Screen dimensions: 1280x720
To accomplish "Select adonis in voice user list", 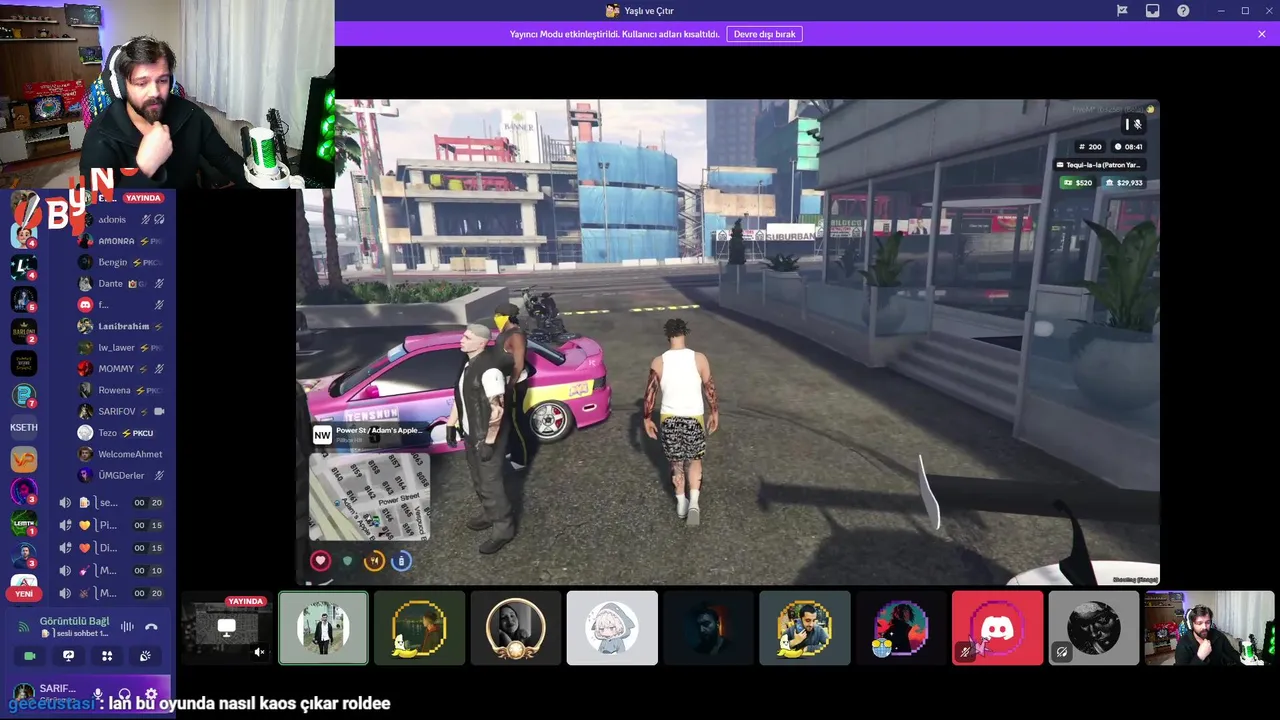I will pos(121,219).
